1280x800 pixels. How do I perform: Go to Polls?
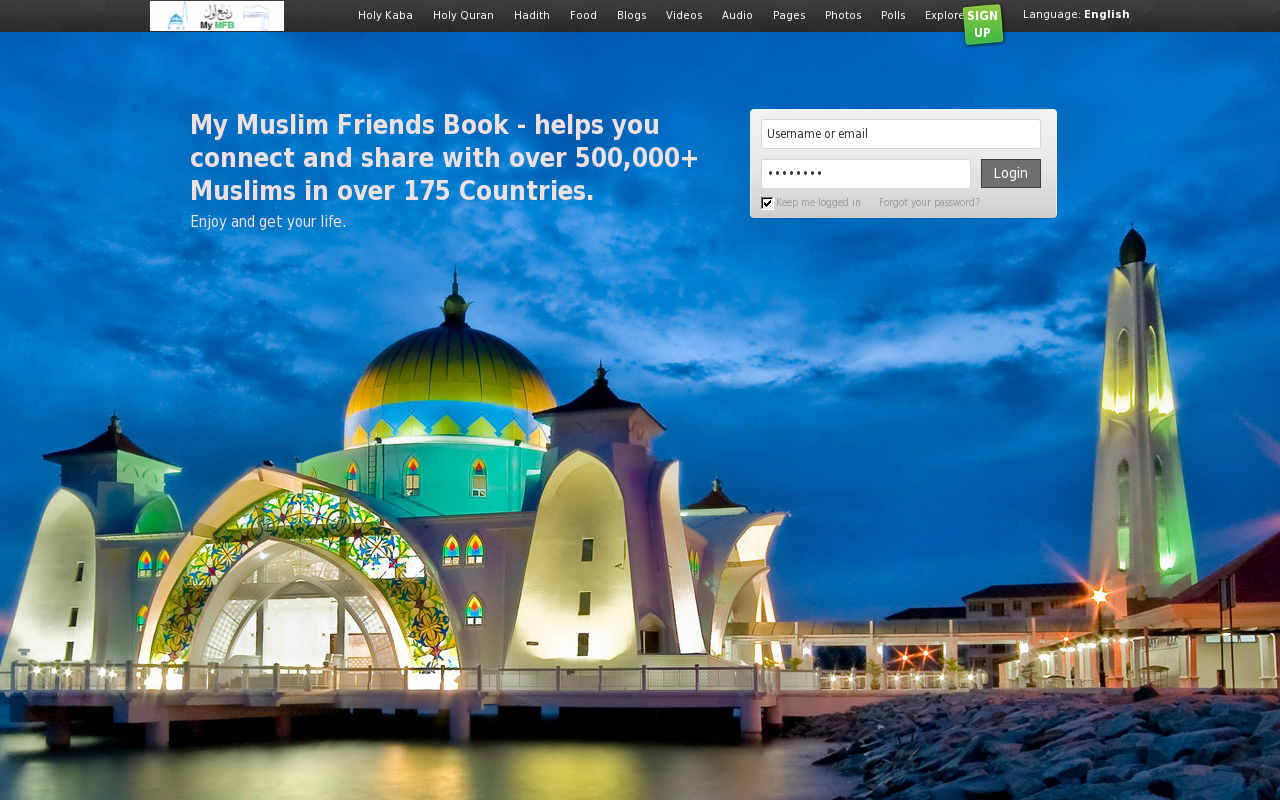pyautogui.click(x=893, y=15)
